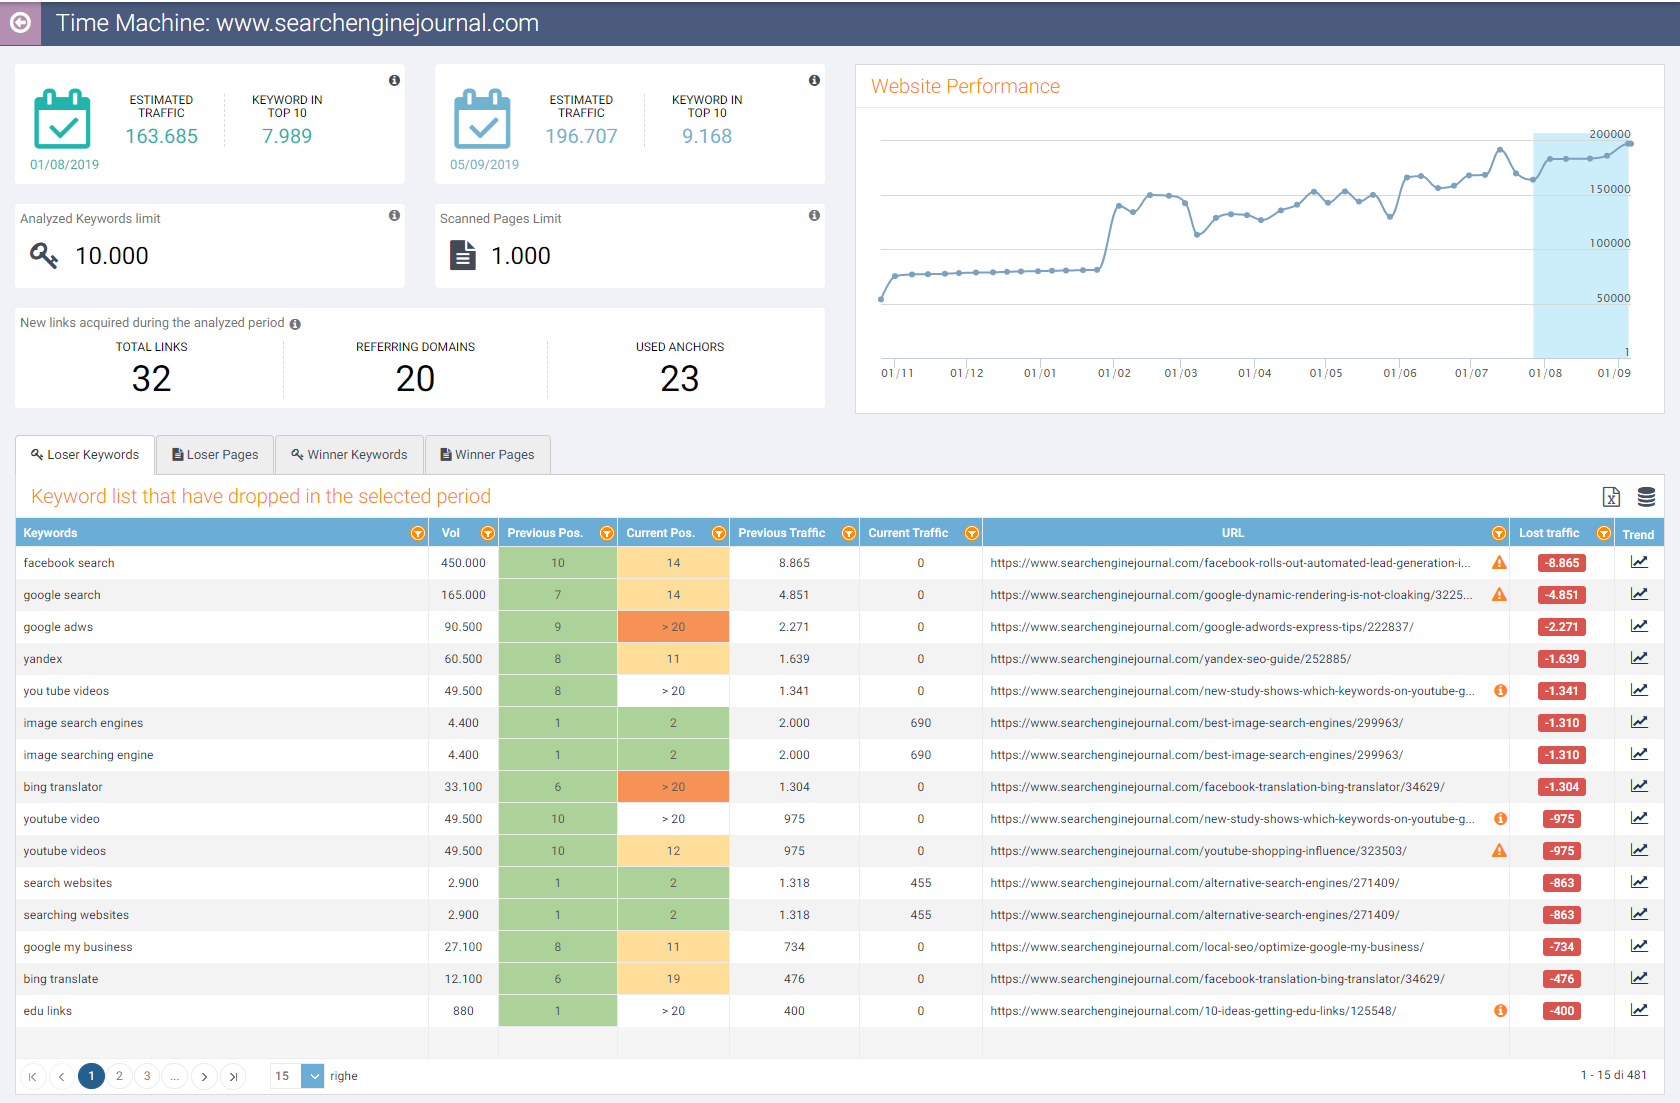Switch to Winner Pages tab
Viewport: 1680px width, 1103px height.
click(488, 454)
